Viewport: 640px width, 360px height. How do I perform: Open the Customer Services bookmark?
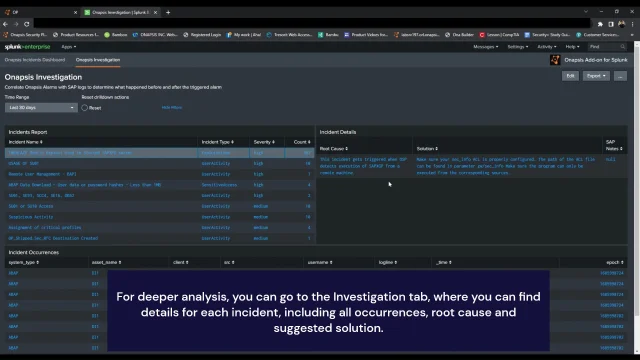tap(598, 35)
